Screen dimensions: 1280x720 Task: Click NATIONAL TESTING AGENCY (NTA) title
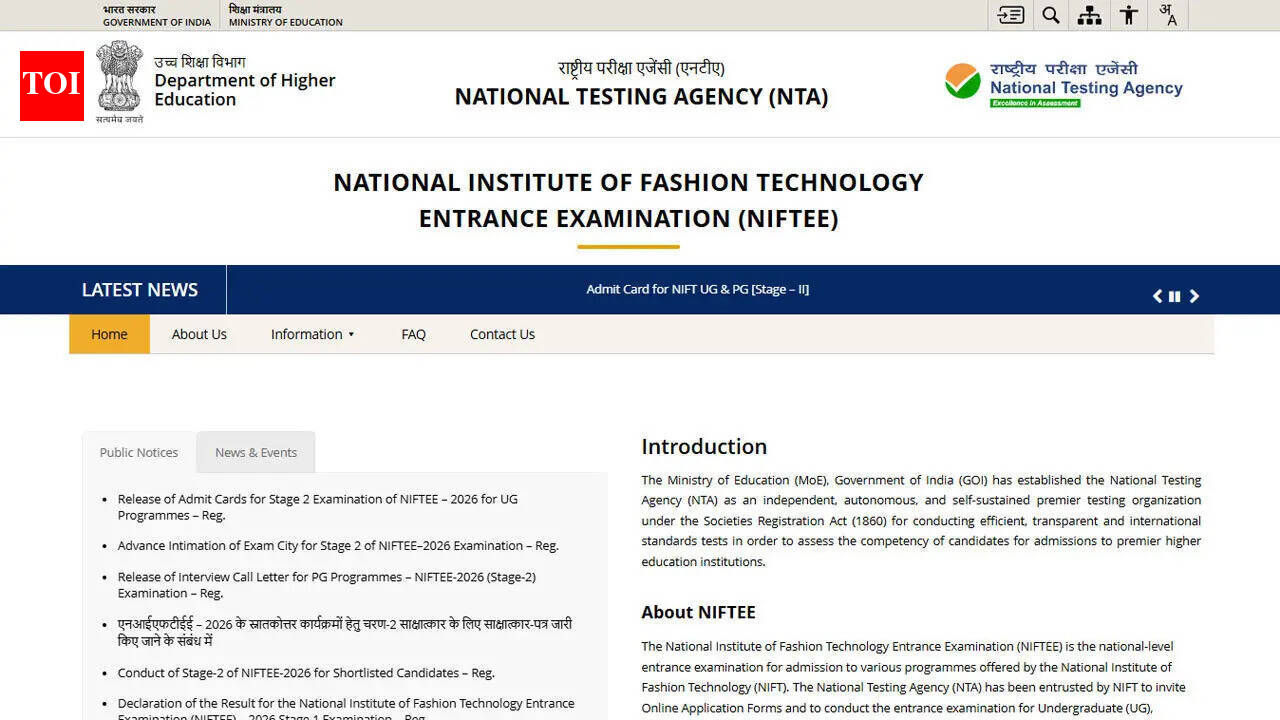coord(642,97)
